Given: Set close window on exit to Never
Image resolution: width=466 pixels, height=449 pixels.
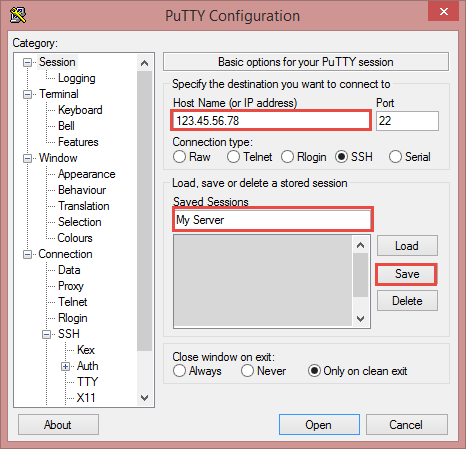Looking at the screenshot, I should (x=247, y=371).
